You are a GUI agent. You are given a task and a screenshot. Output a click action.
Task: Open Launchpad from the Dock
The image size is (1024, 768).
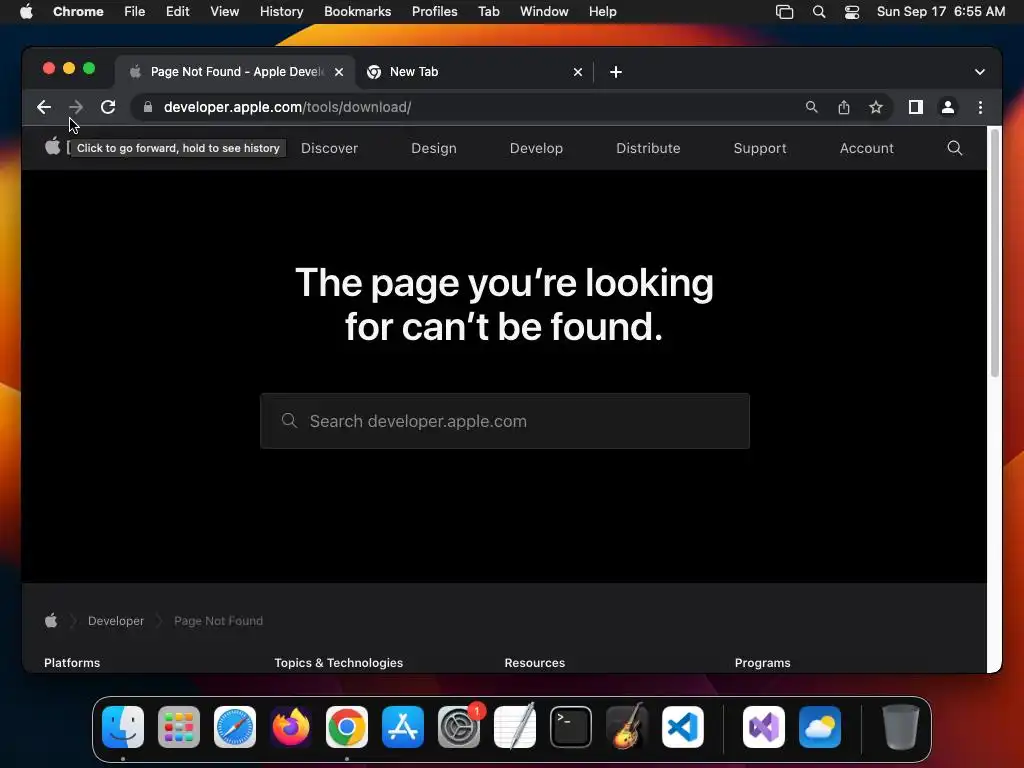179,727
